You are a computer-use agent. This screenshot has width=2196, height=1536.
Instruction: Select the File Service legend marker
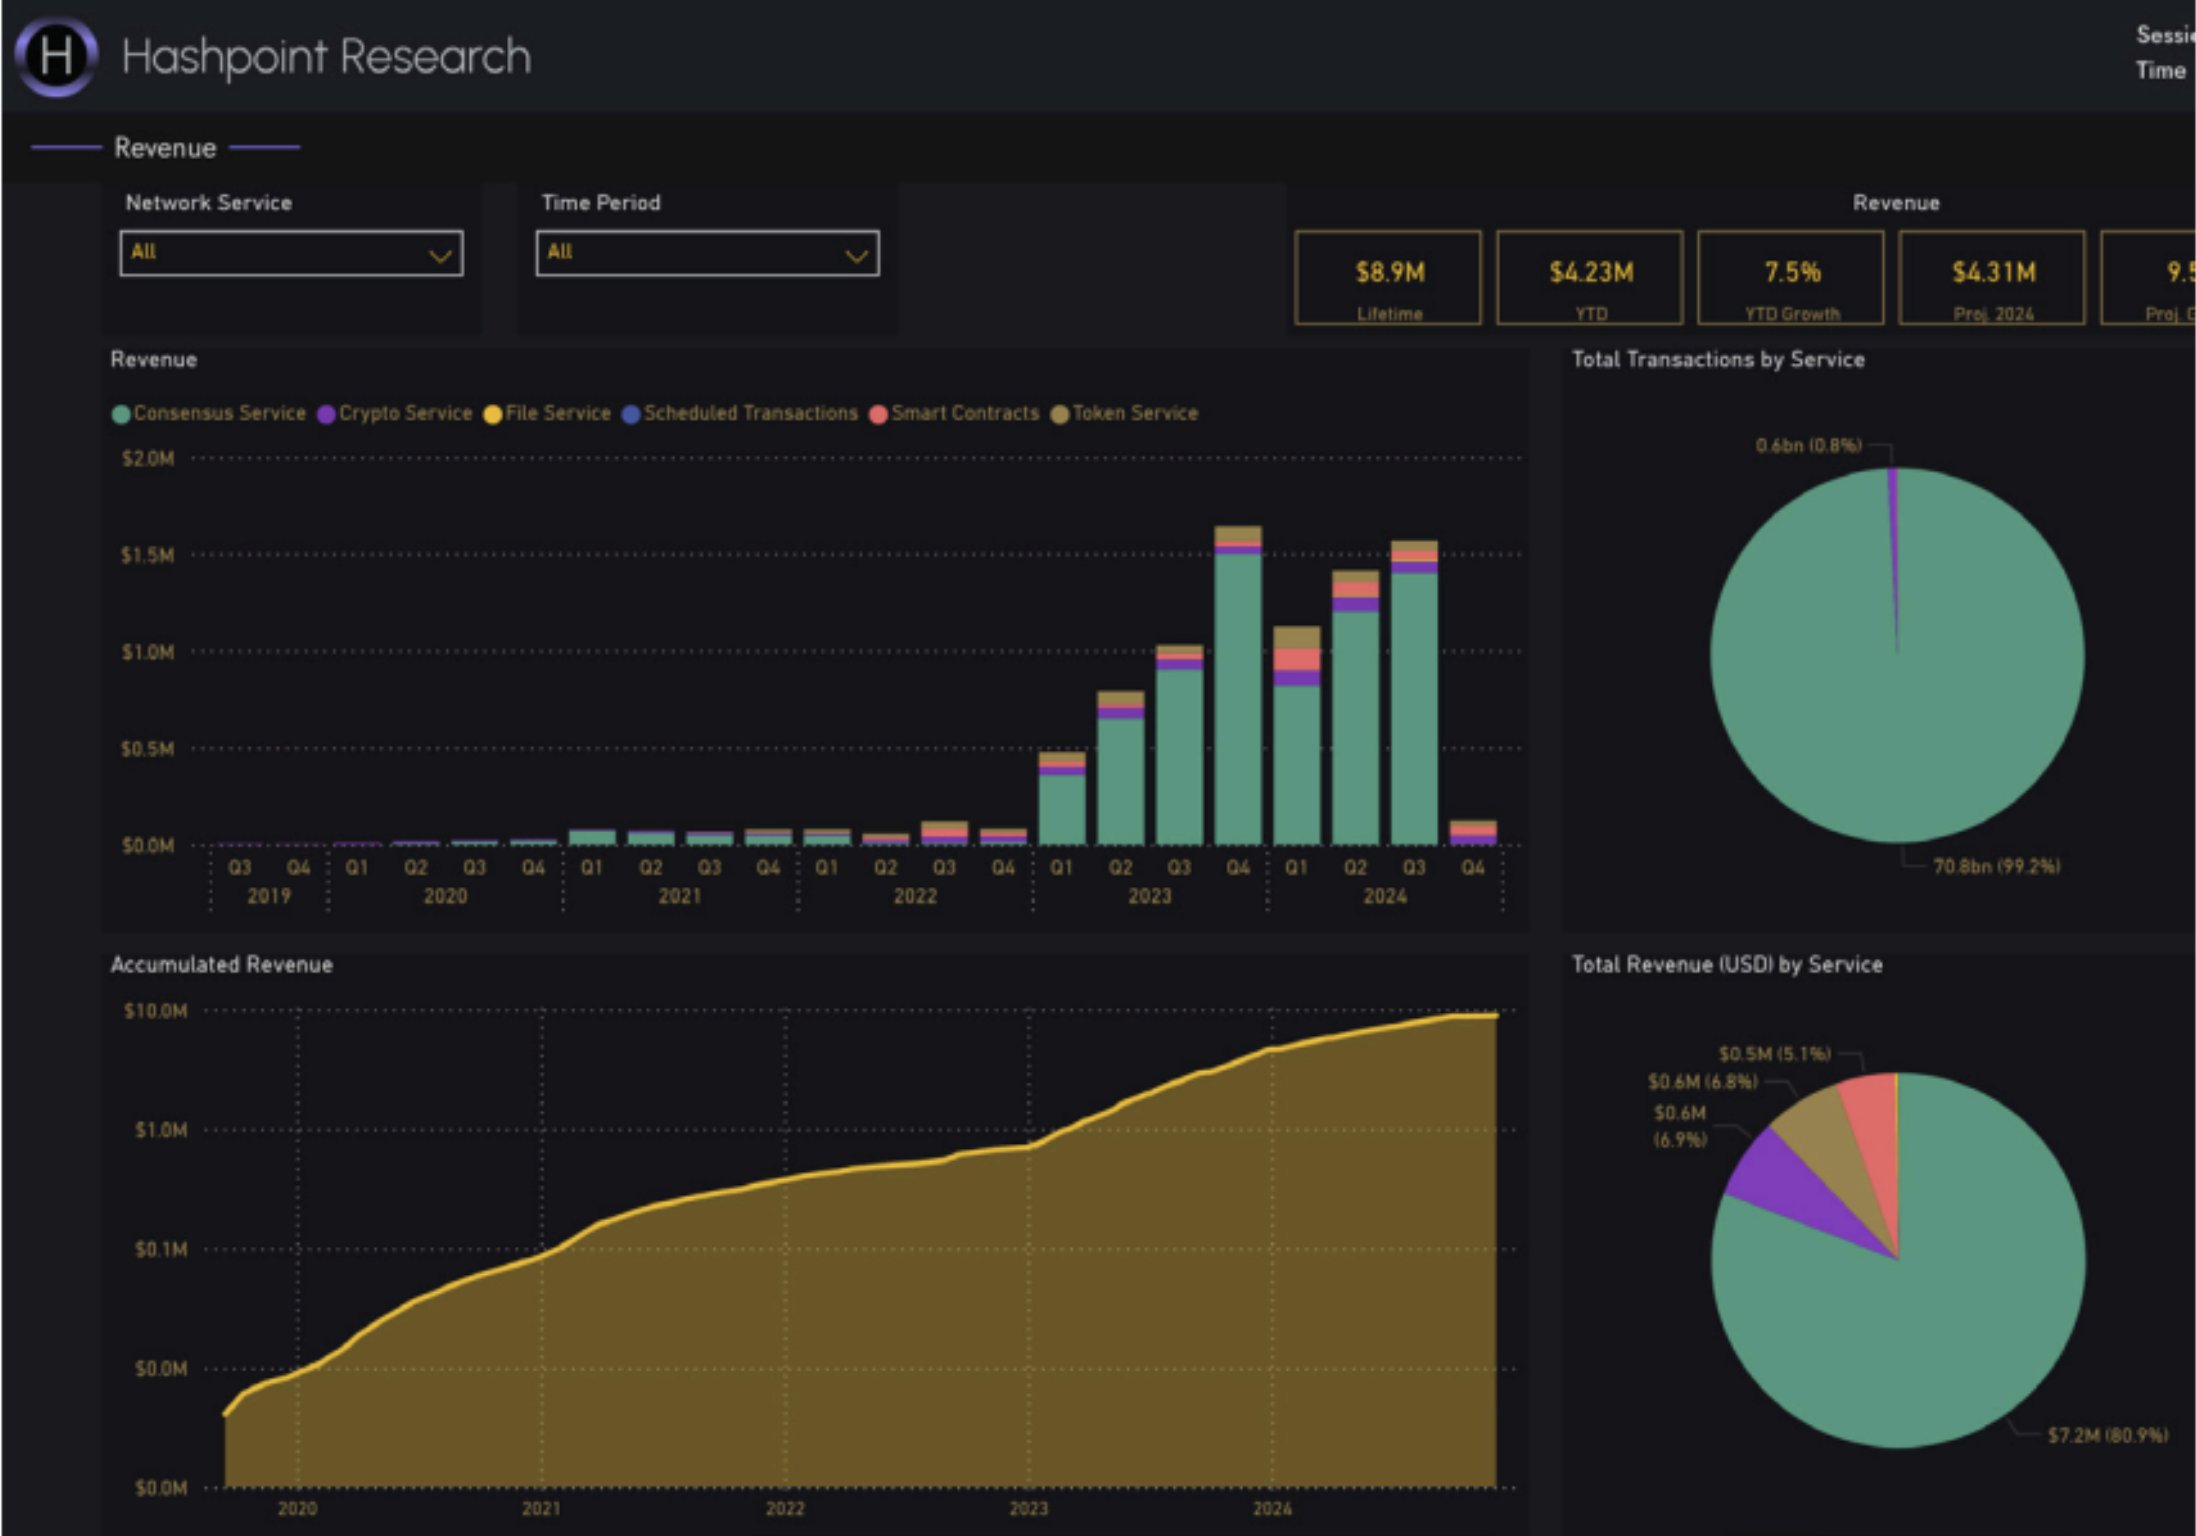(492, 413)
